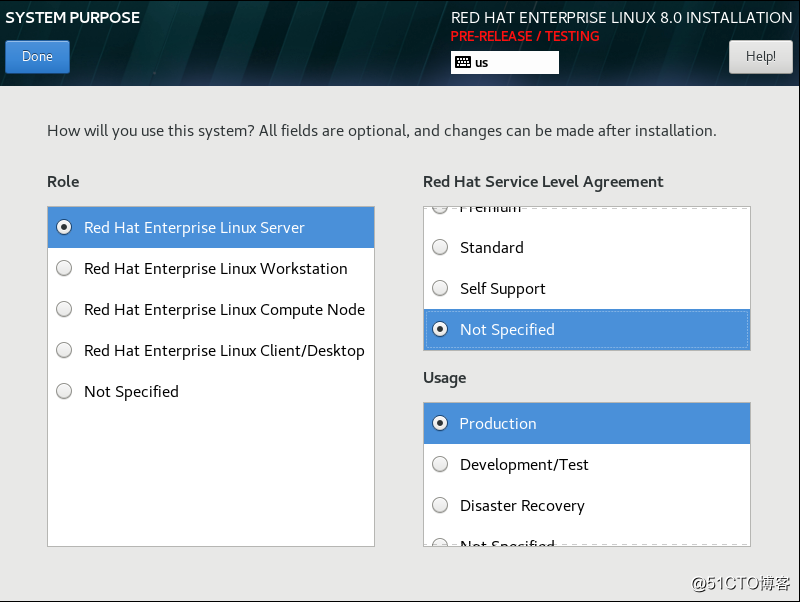Screen dimensions: 800x602
Task: Click the Role heading
Action: coord(63,182)
